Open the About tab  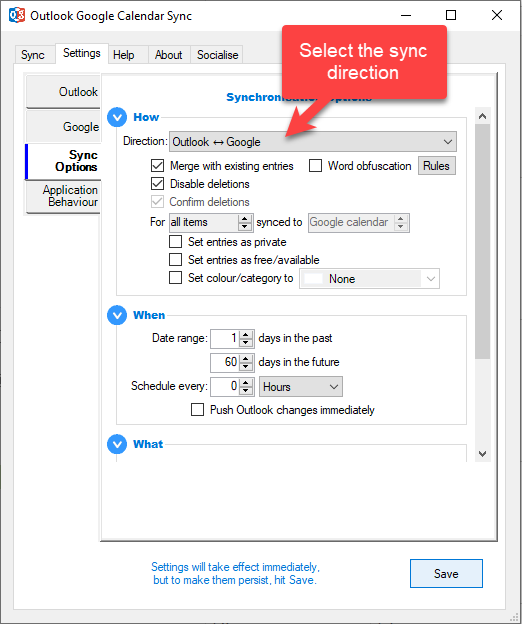pyautogui.click(x=168, y=55)
